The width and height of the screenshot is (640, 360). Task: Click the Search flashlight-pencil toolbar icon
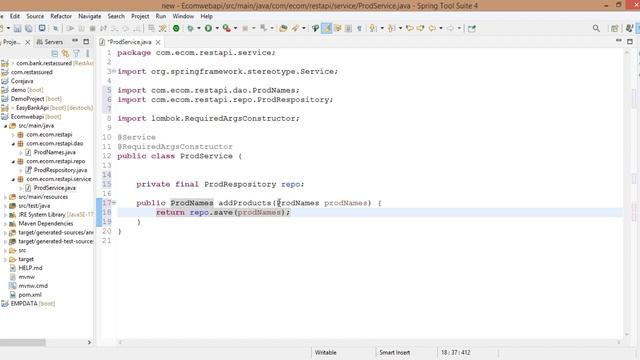click(x=296, y=28)
